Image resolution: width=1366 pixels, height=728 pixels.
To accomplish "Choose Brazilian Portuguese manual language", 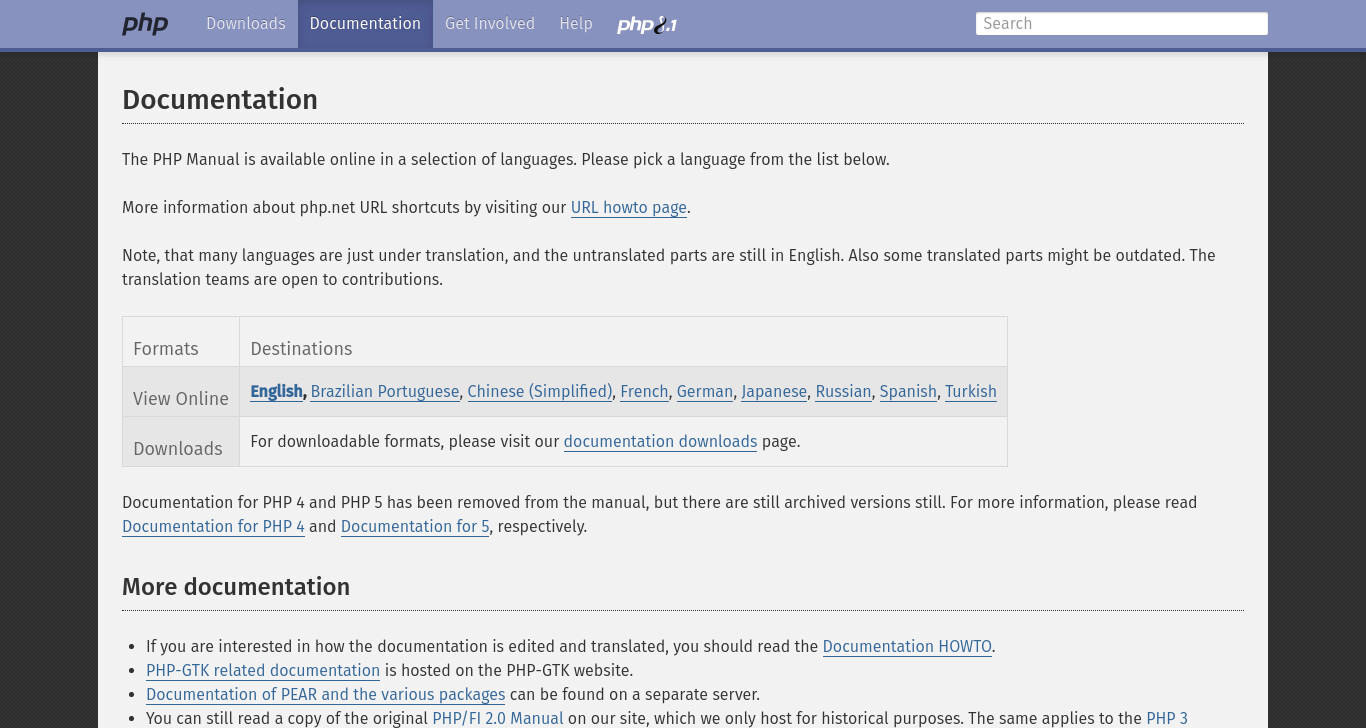I will click(x=385, y=392).
